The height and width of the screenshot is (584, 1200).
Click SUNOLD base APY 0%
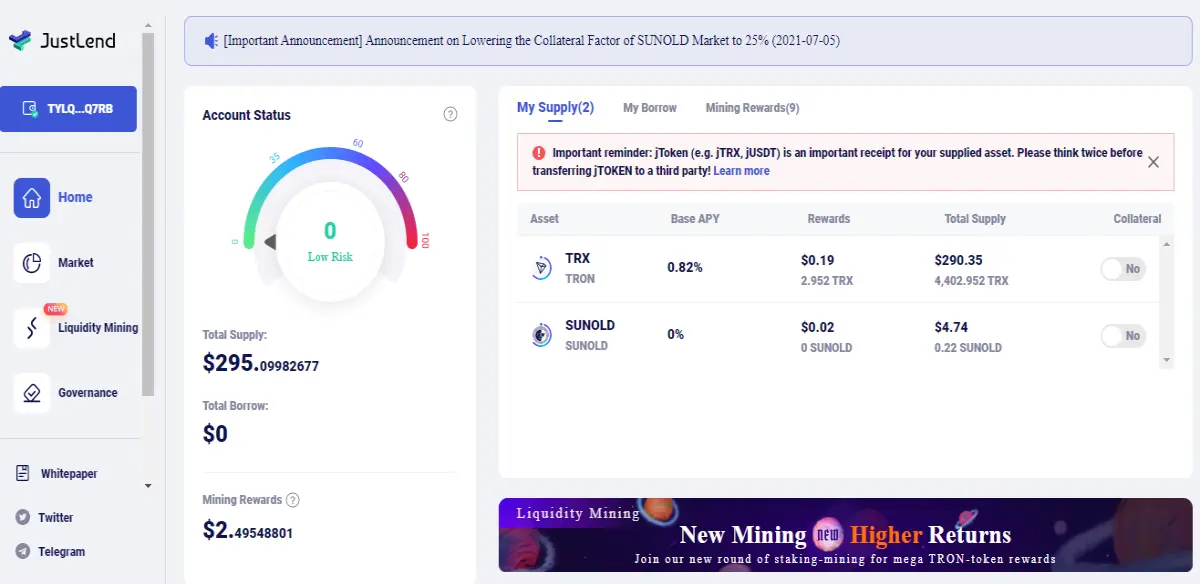675,335
